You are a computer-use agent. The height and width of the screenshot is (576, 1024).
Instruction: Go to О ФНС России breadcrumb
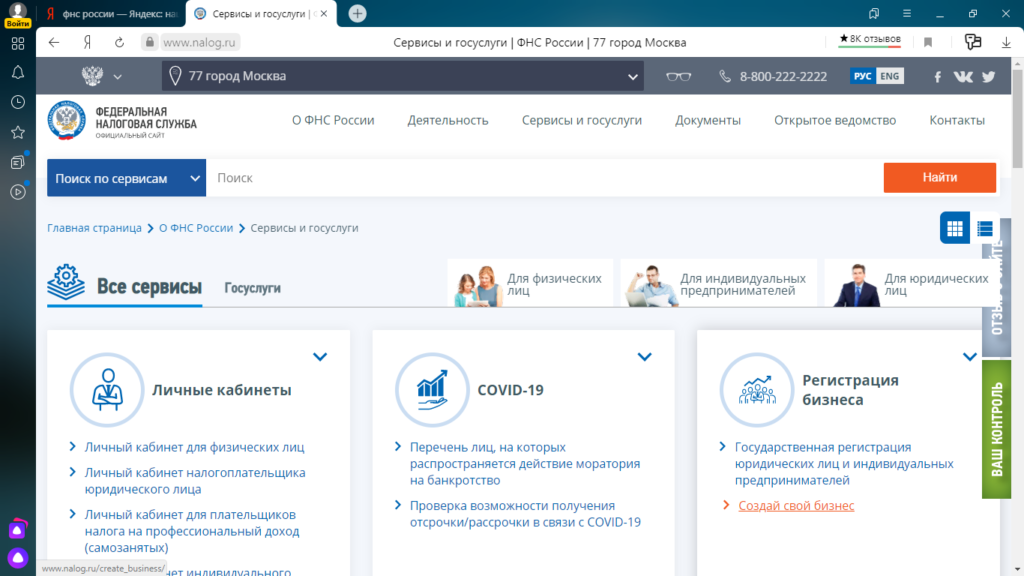coord(196,228)
